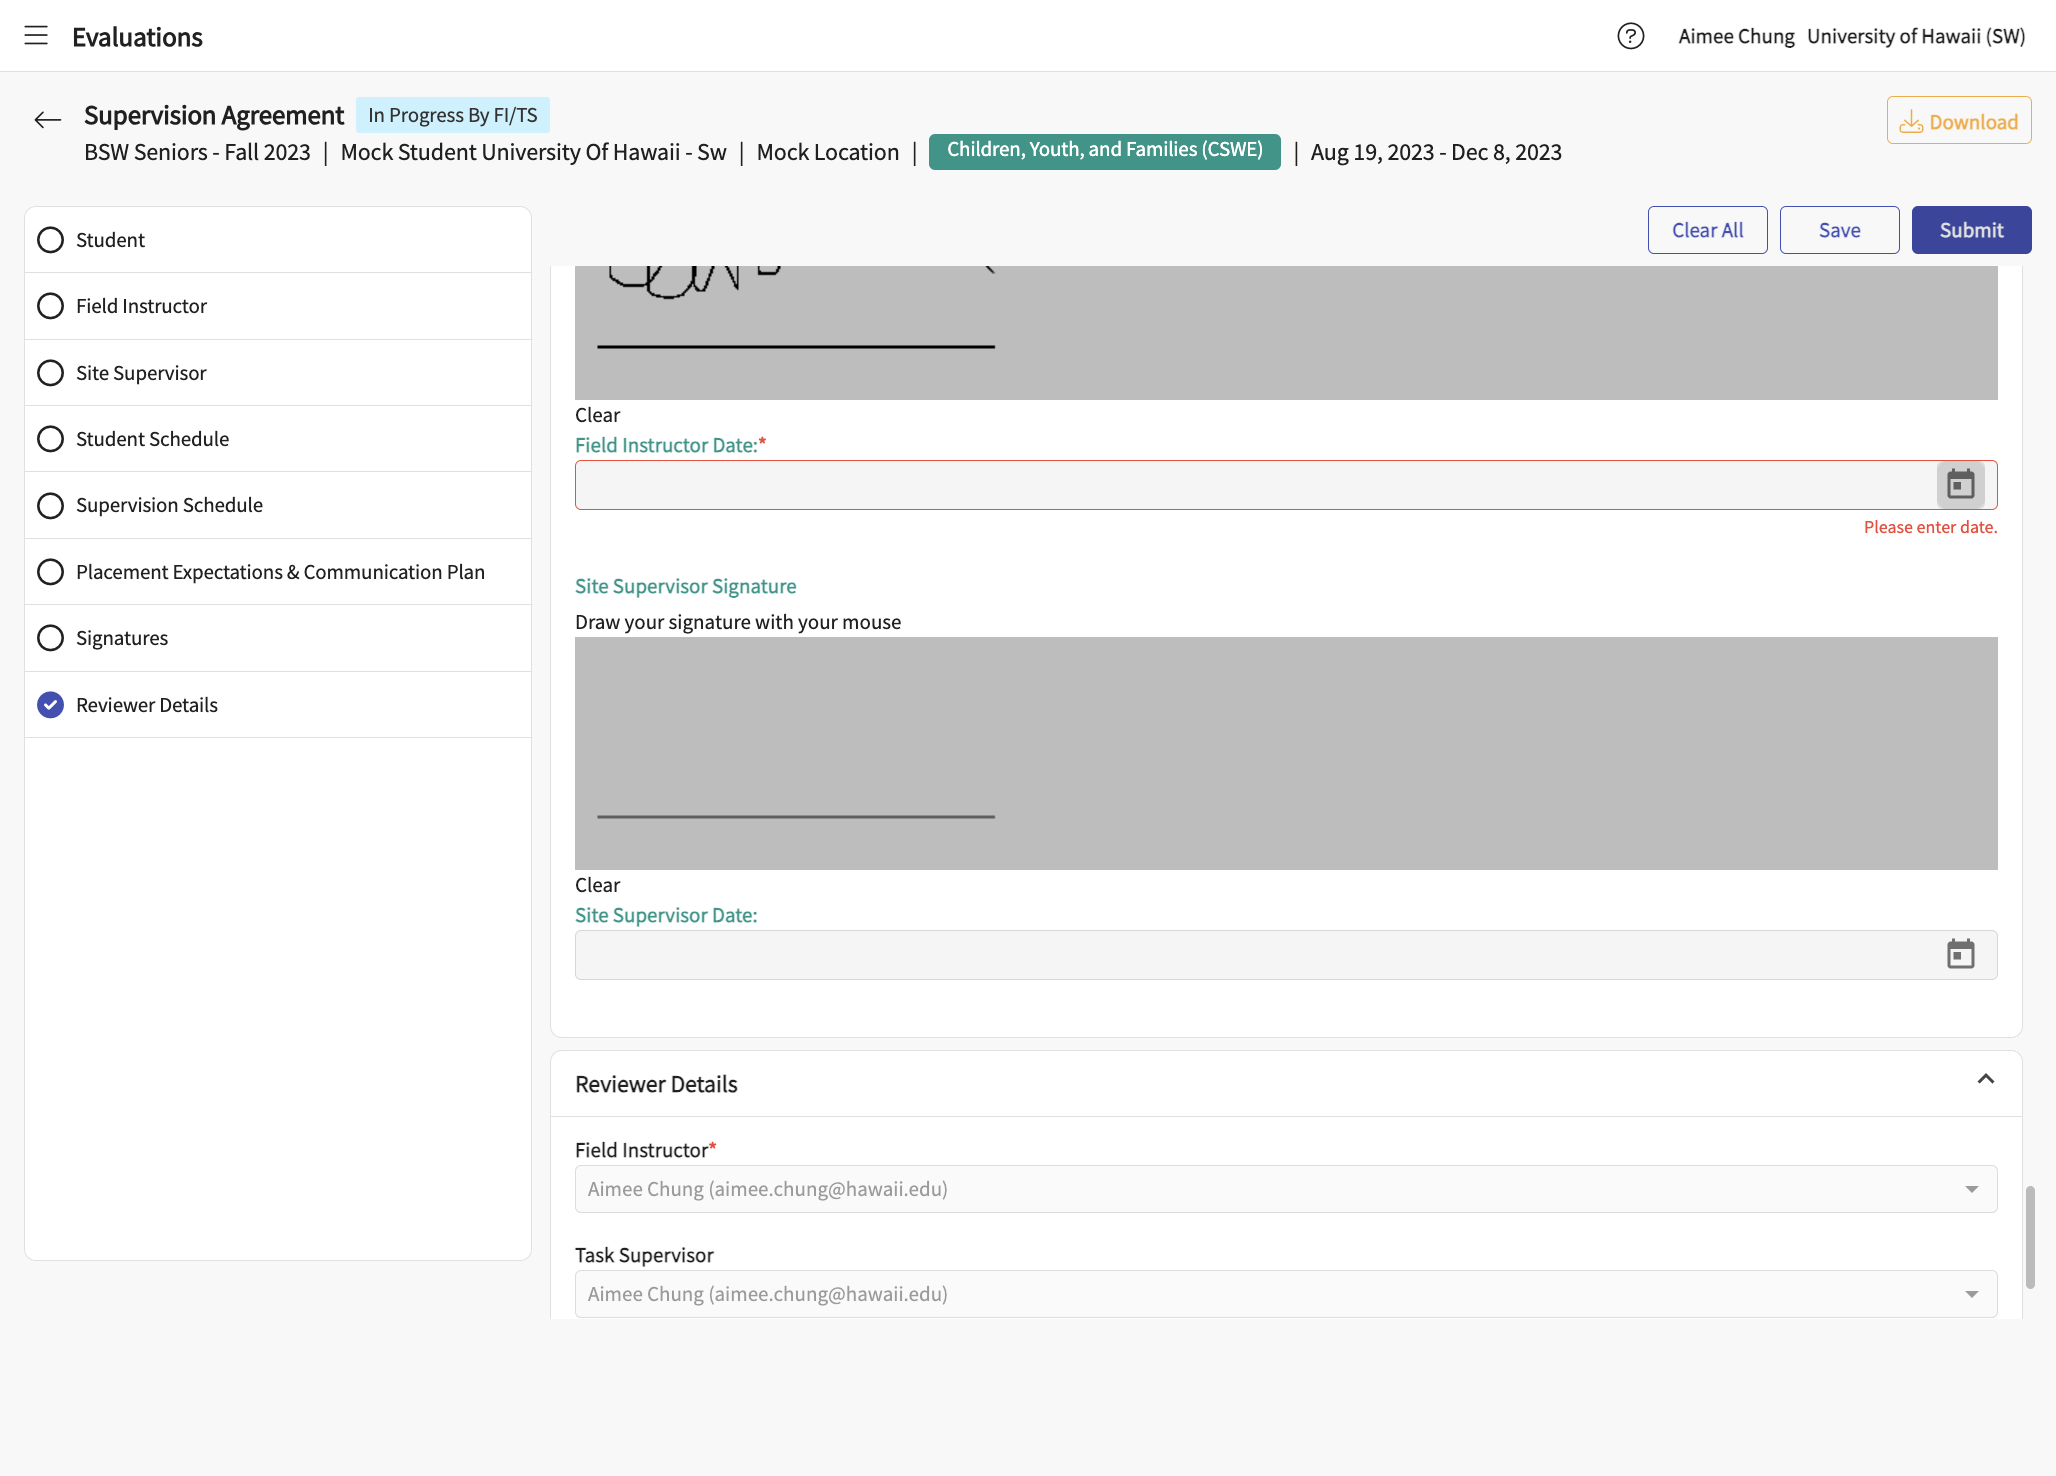Select Placement Expectations & Communication Plan section
The height and width of the screenshot is (1476, 2056).
click(x=278, y=572)
